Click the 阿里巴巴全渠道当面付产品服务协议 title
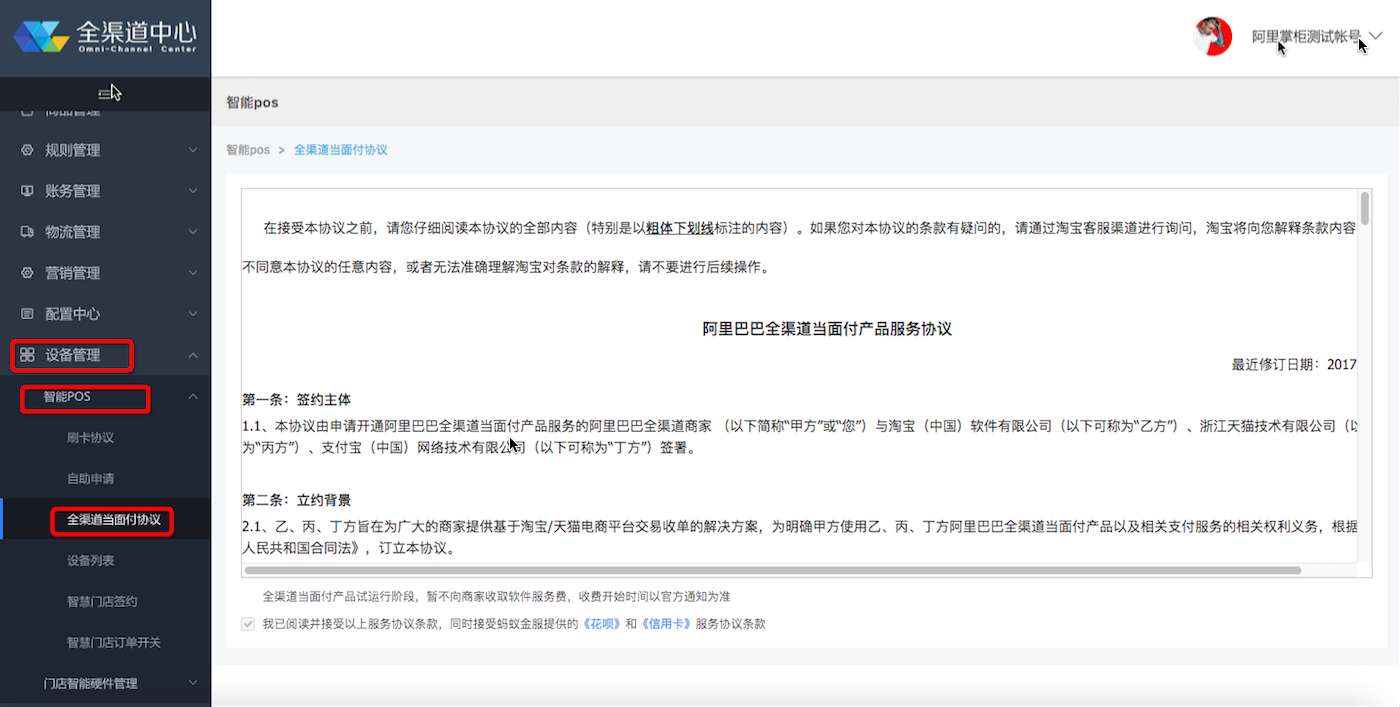The width and height of the screenshot is (1400, 707). pos(827,329)
